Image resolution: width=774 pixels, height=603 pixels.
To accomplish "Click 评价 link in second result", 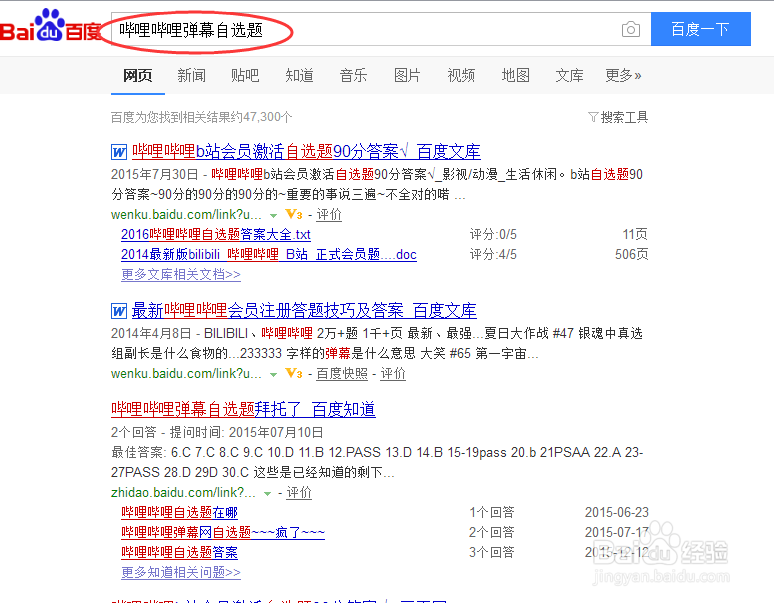I will click(393, 374).
